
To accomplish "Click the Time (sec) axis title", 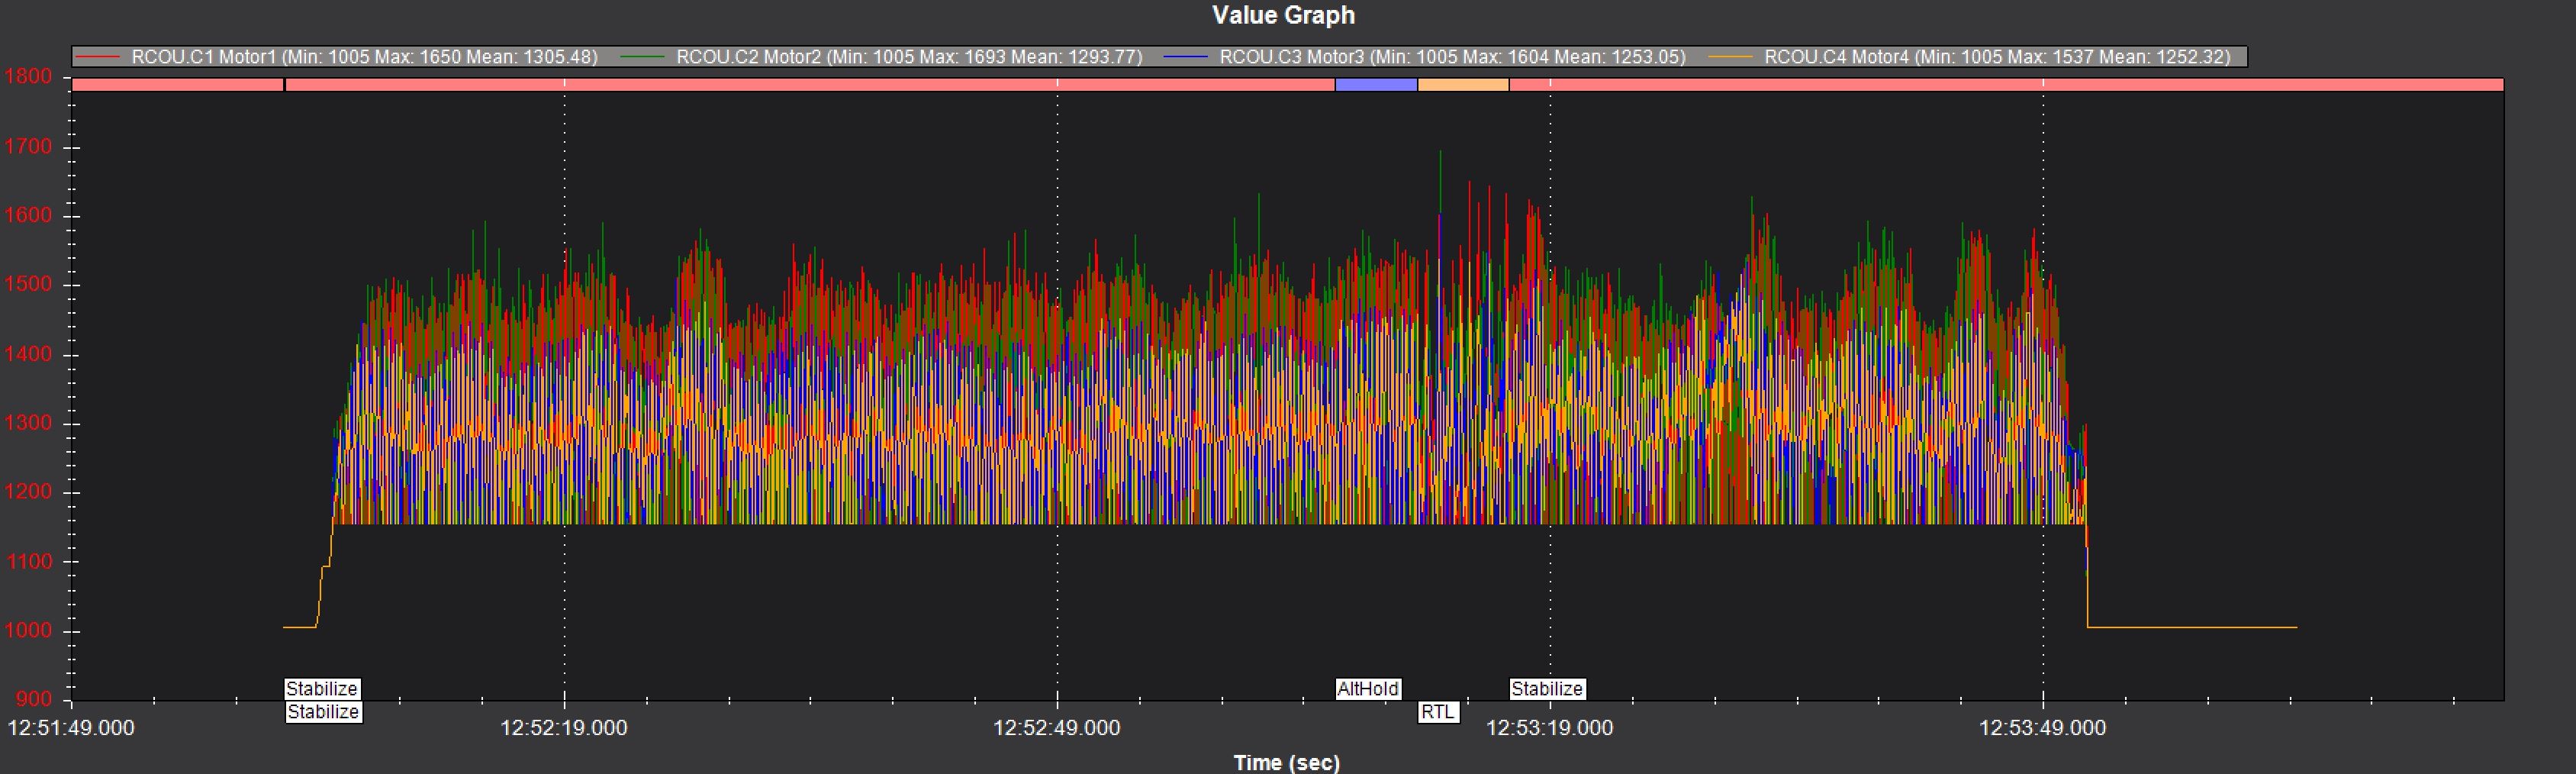I will click(x=1286, y=762).
